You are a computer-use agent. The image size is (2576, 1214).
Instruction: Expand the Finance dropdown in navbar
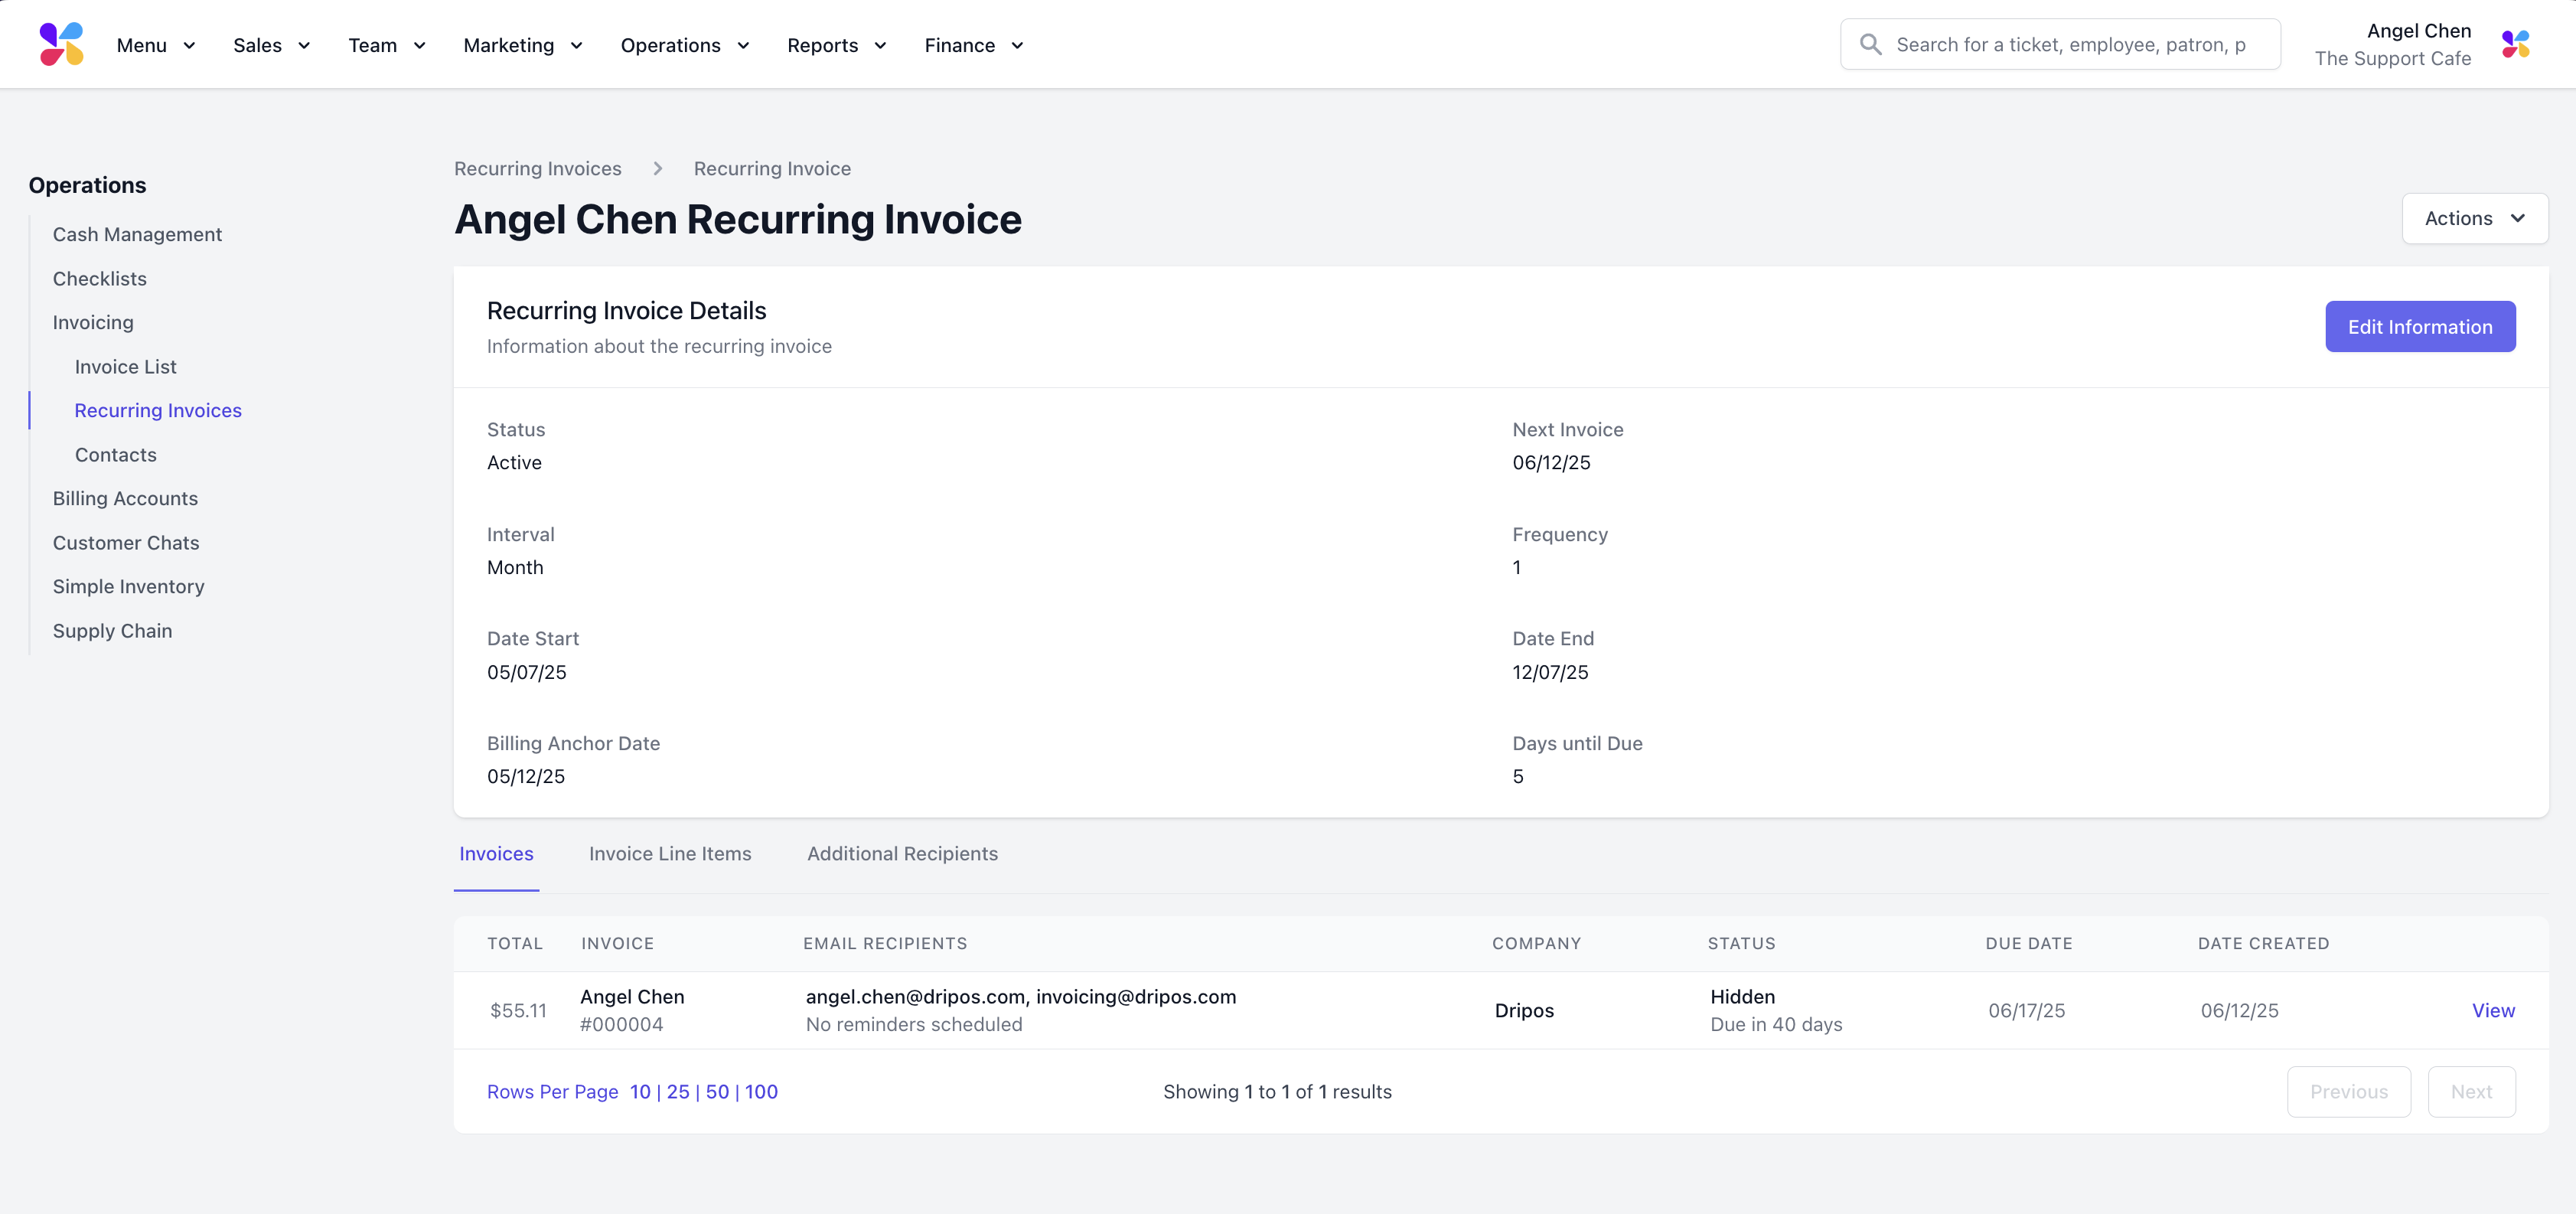[973, 45]
